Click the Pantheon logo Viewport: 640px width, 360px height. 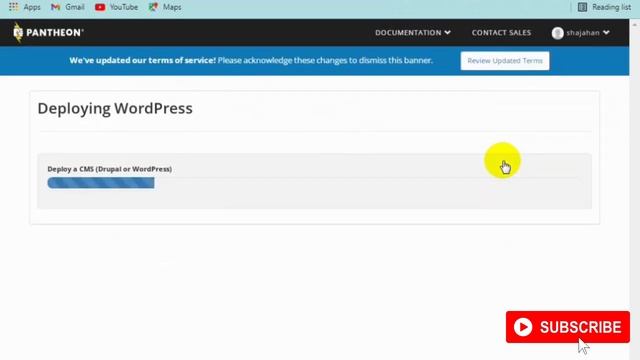(x=48, y=32)
